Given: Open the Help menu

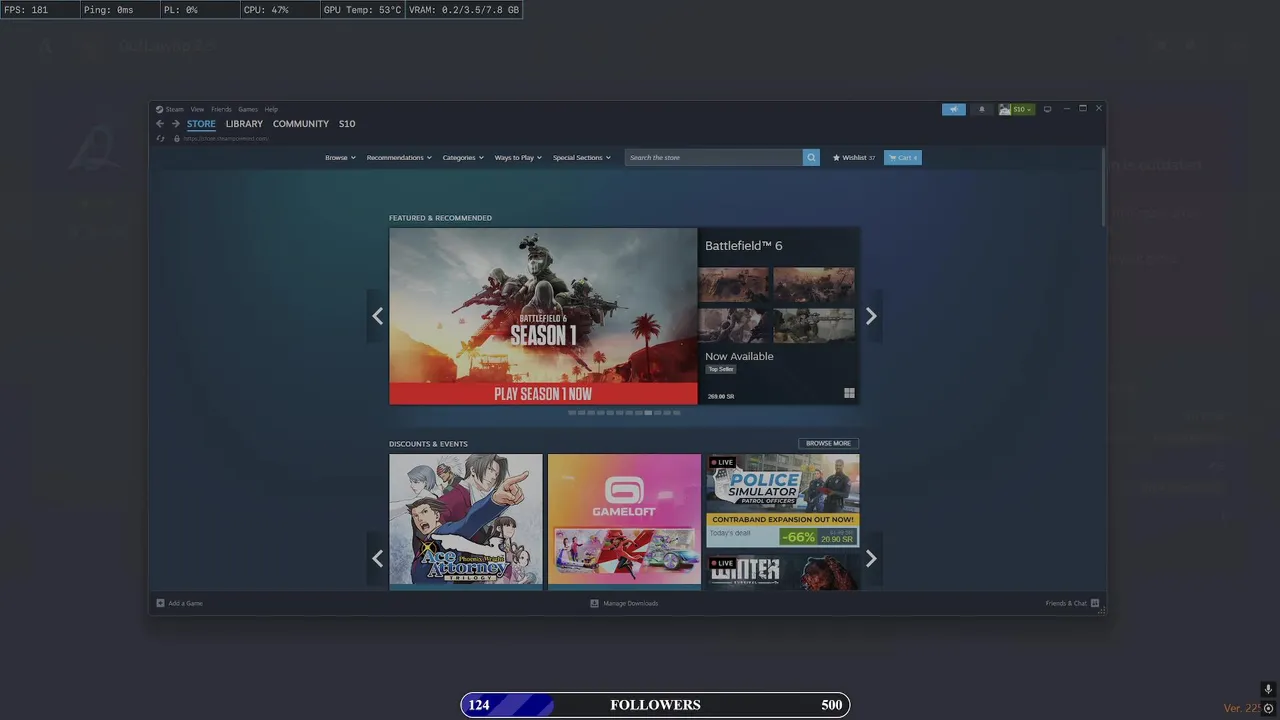Looking at the screenshot, I should 271,109.
